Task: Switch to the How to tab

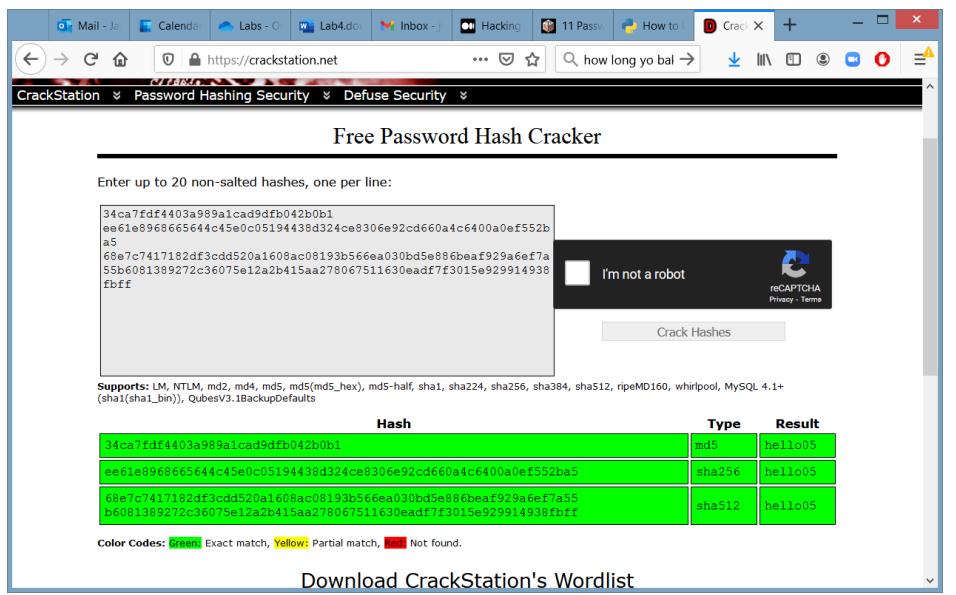Action: (654, 26)
